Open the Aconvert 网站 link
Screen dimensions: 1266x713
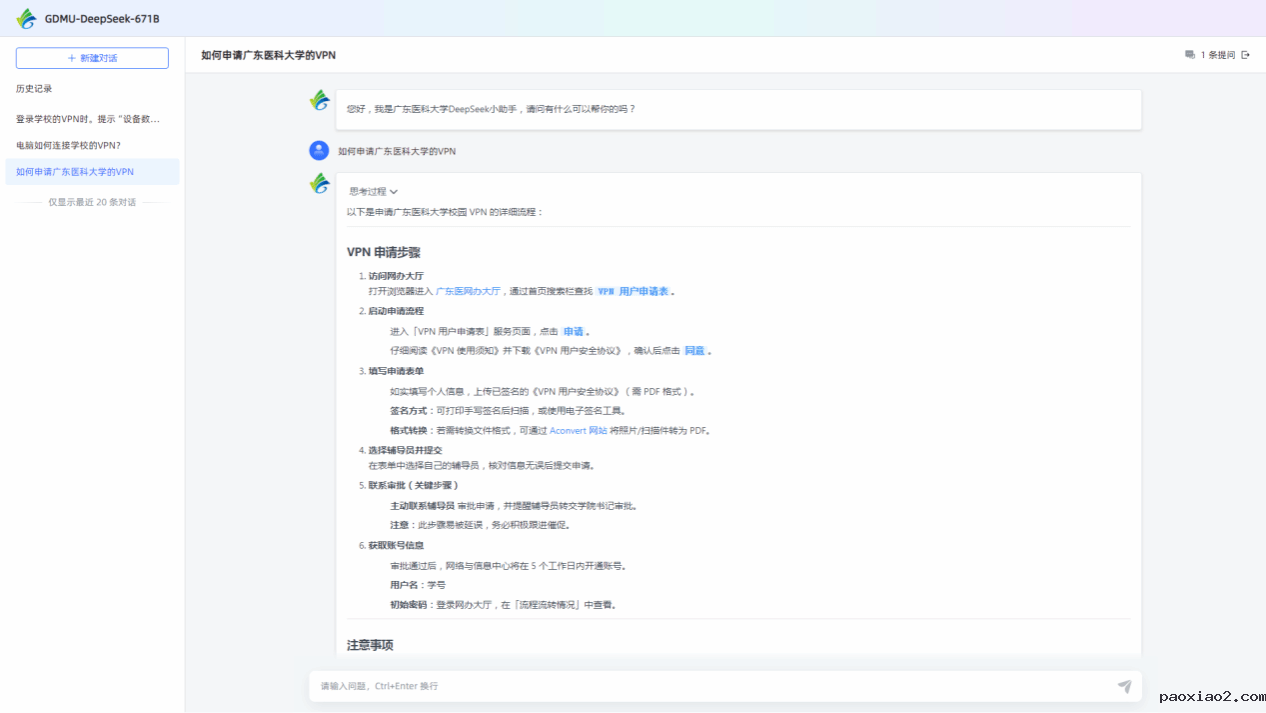[578, 431]
